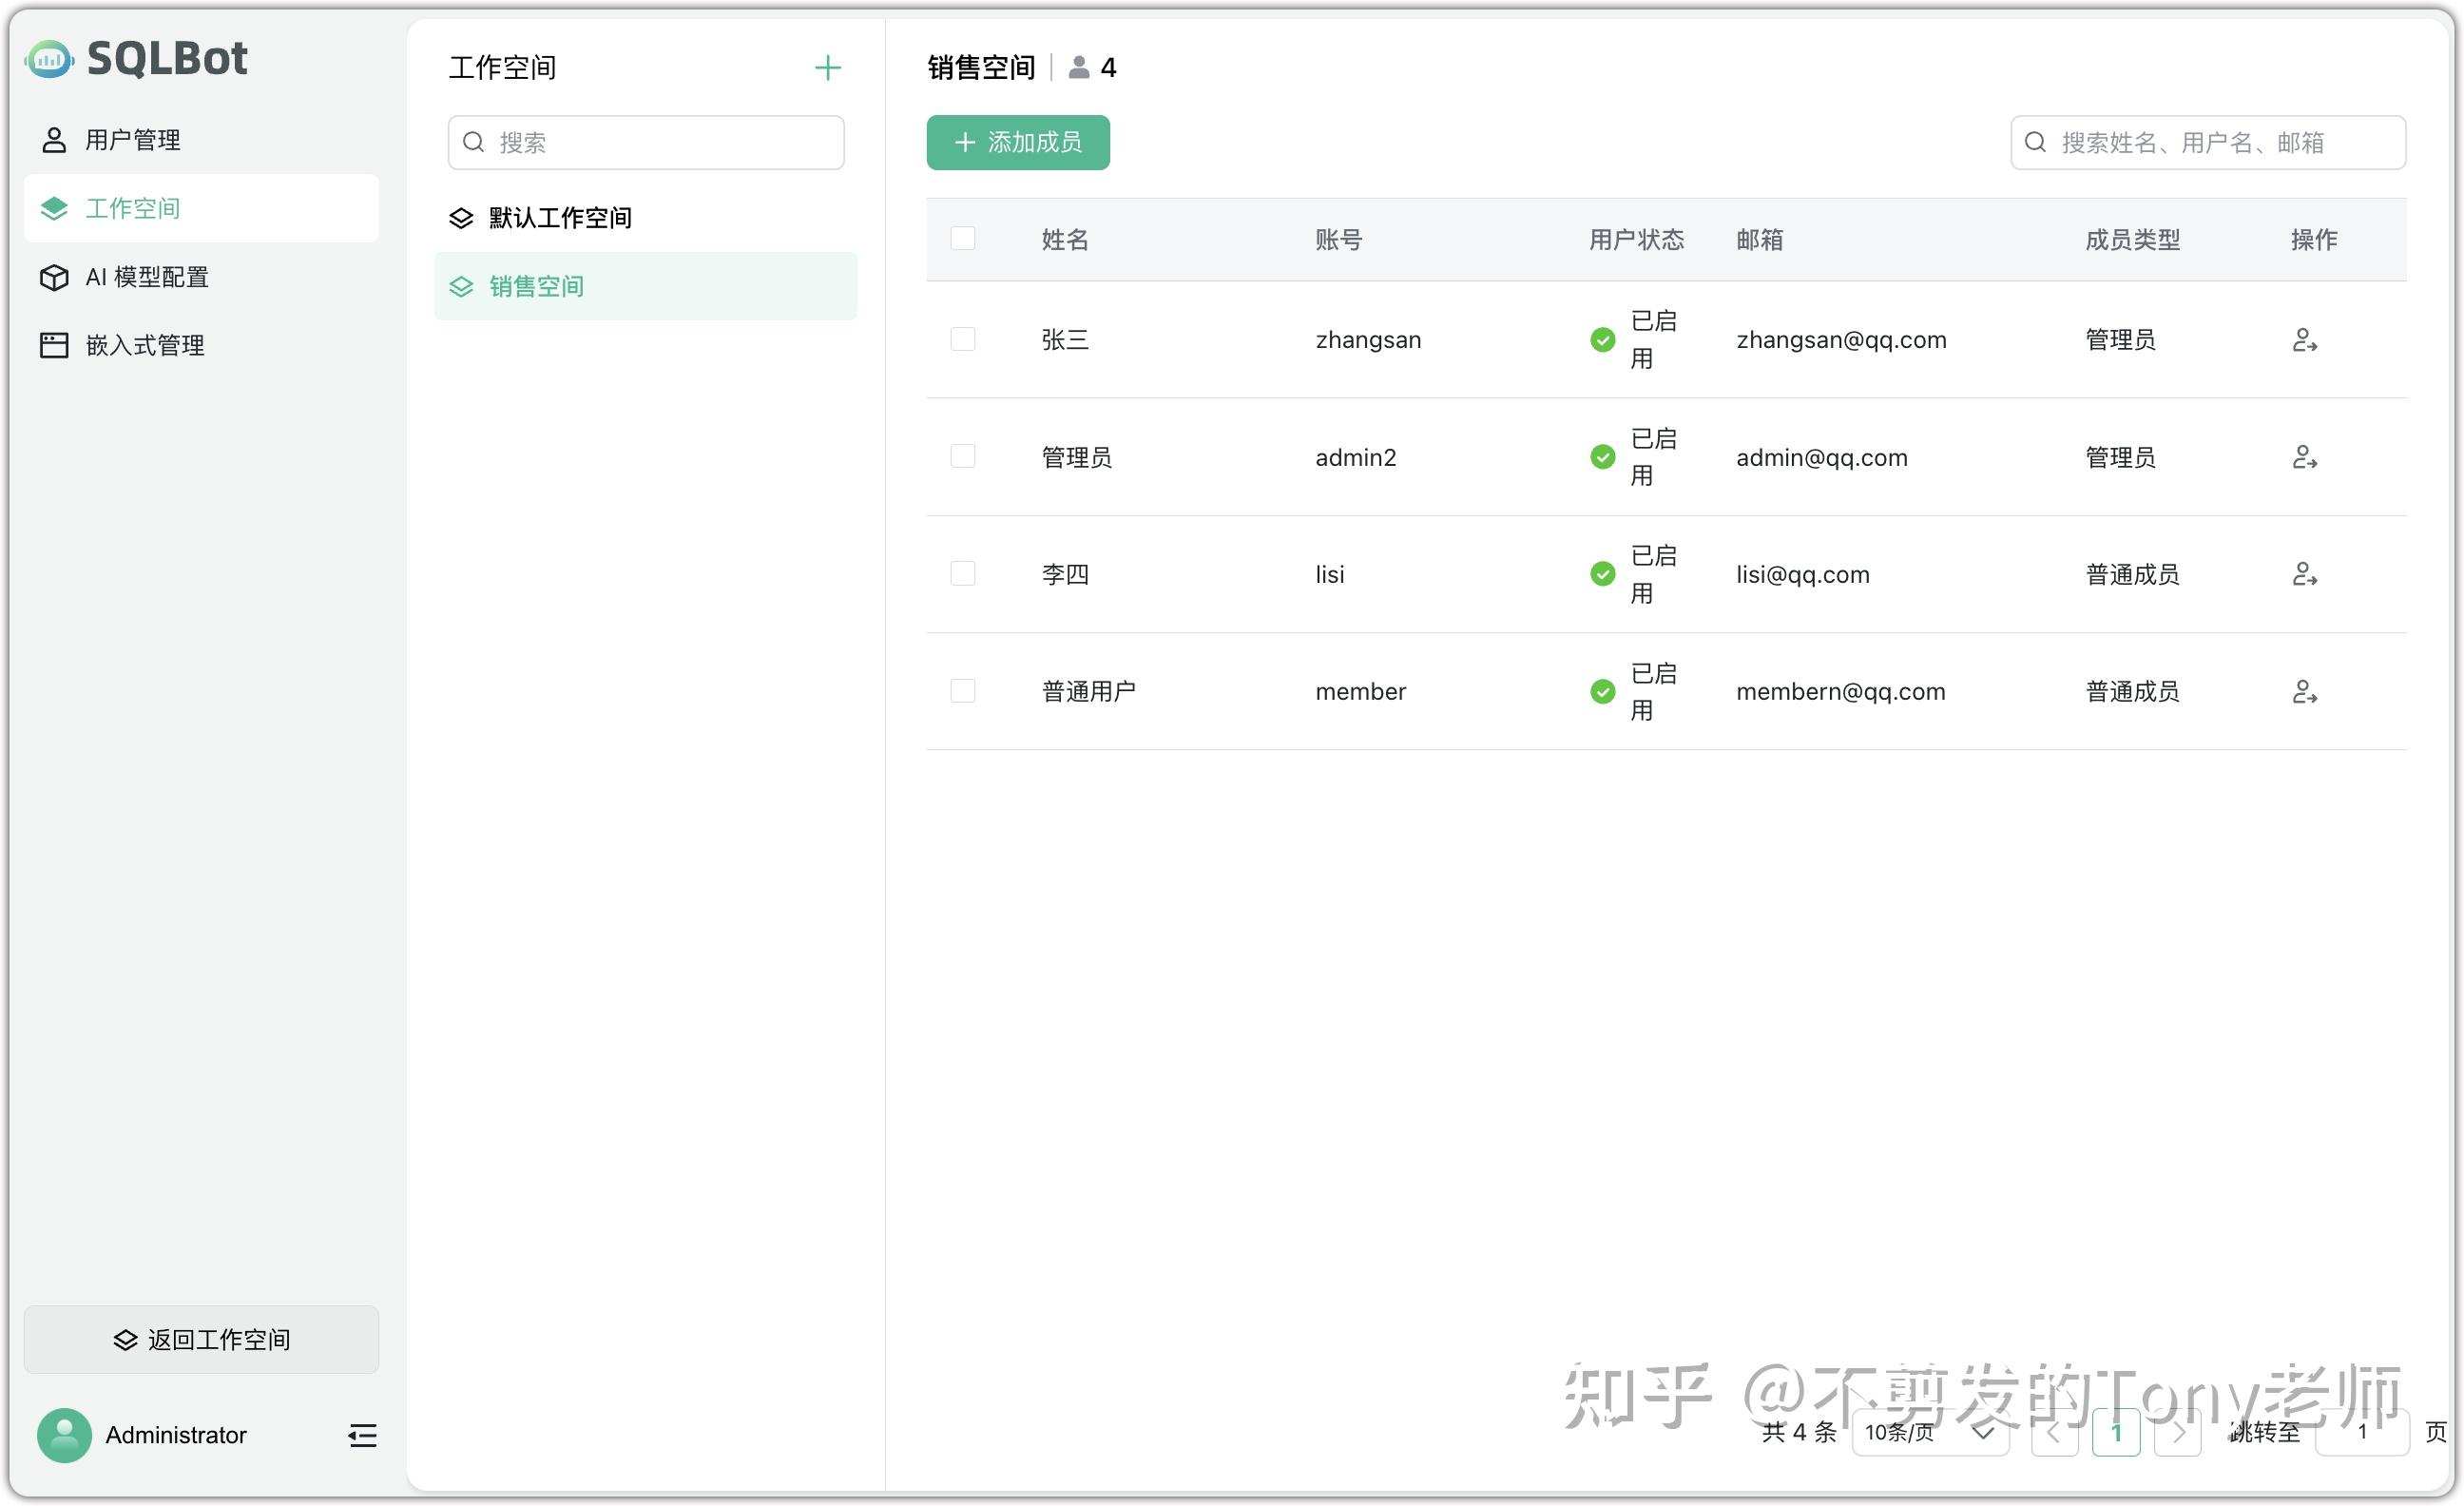Collapse sidebar using the menu fold icon
This screenshot has width=2464, height=1506.
(362, 1436)
